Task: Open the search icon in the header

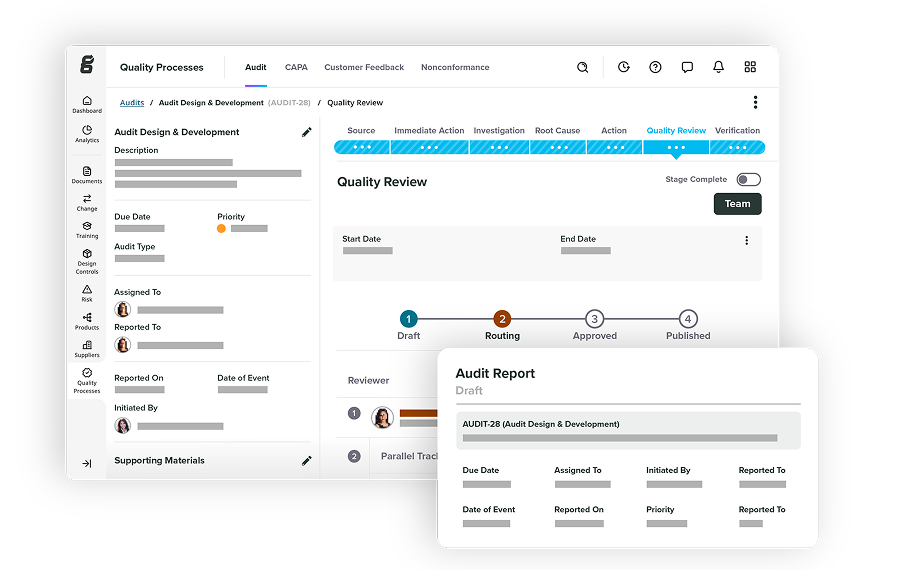Action: click(x=583, y=67)
